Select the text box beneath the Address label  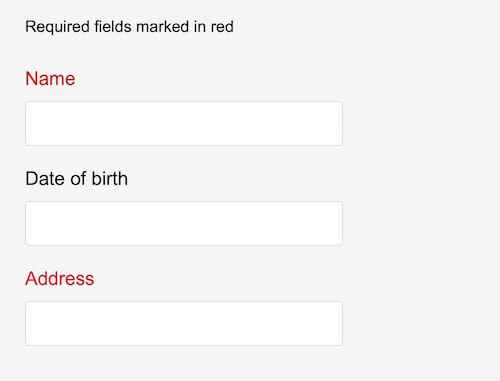tap(184, 323)
